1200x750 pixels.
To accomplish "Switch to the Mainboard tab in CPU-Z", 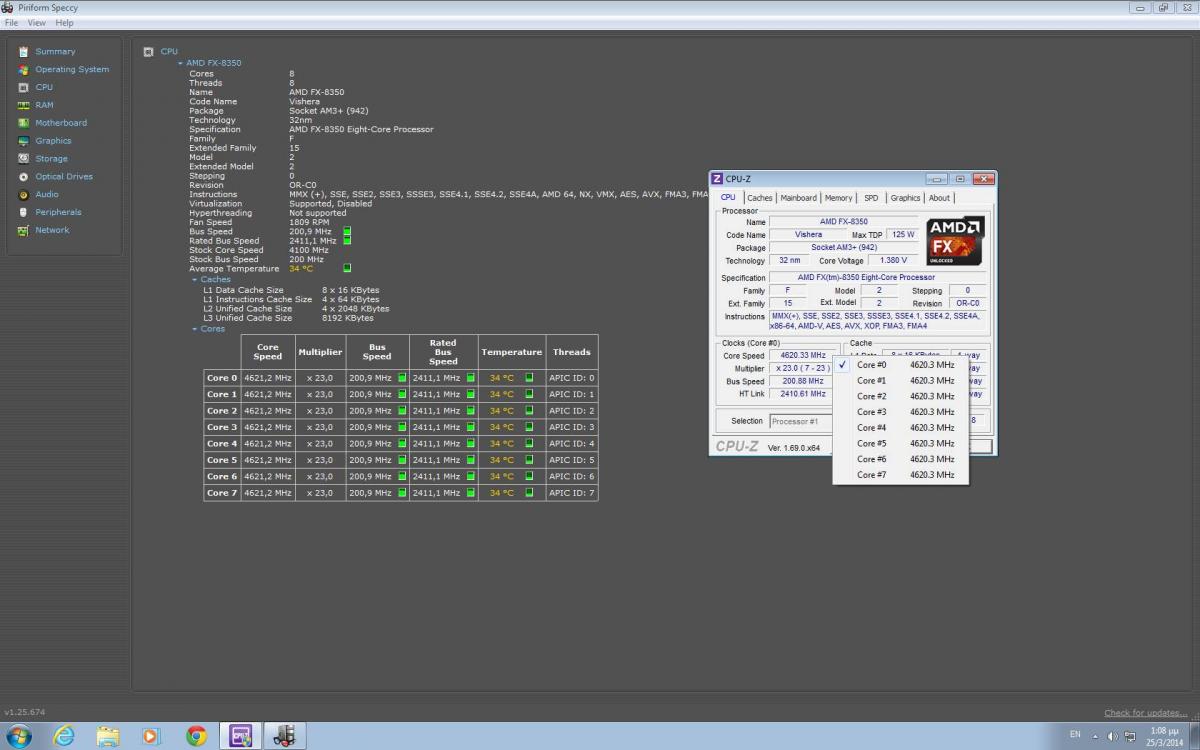I will [799, 198].
